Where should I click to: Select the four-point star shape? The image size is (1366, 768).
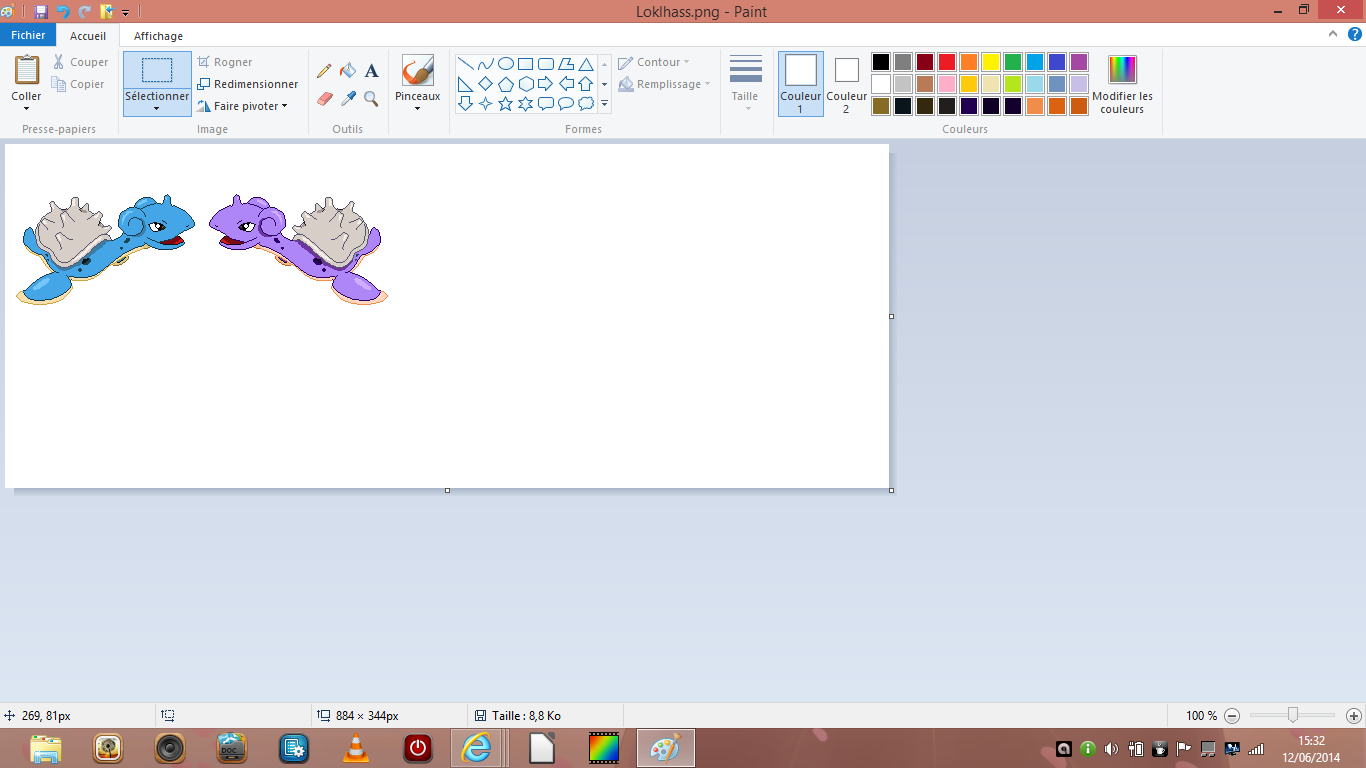click(486, 104)
